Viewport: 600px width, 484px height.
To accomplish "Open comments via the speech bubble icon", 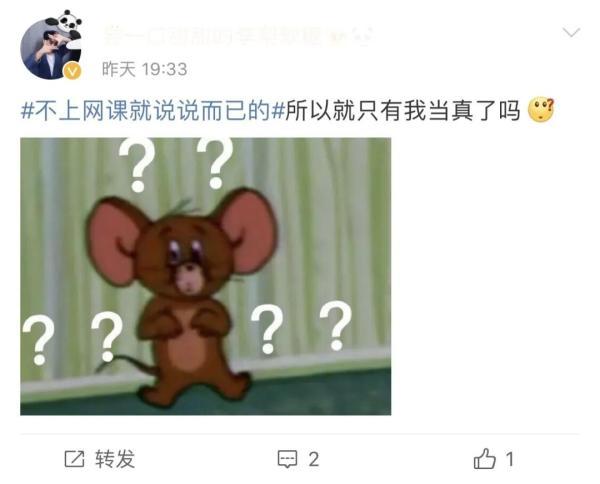I will coord(287,459).
